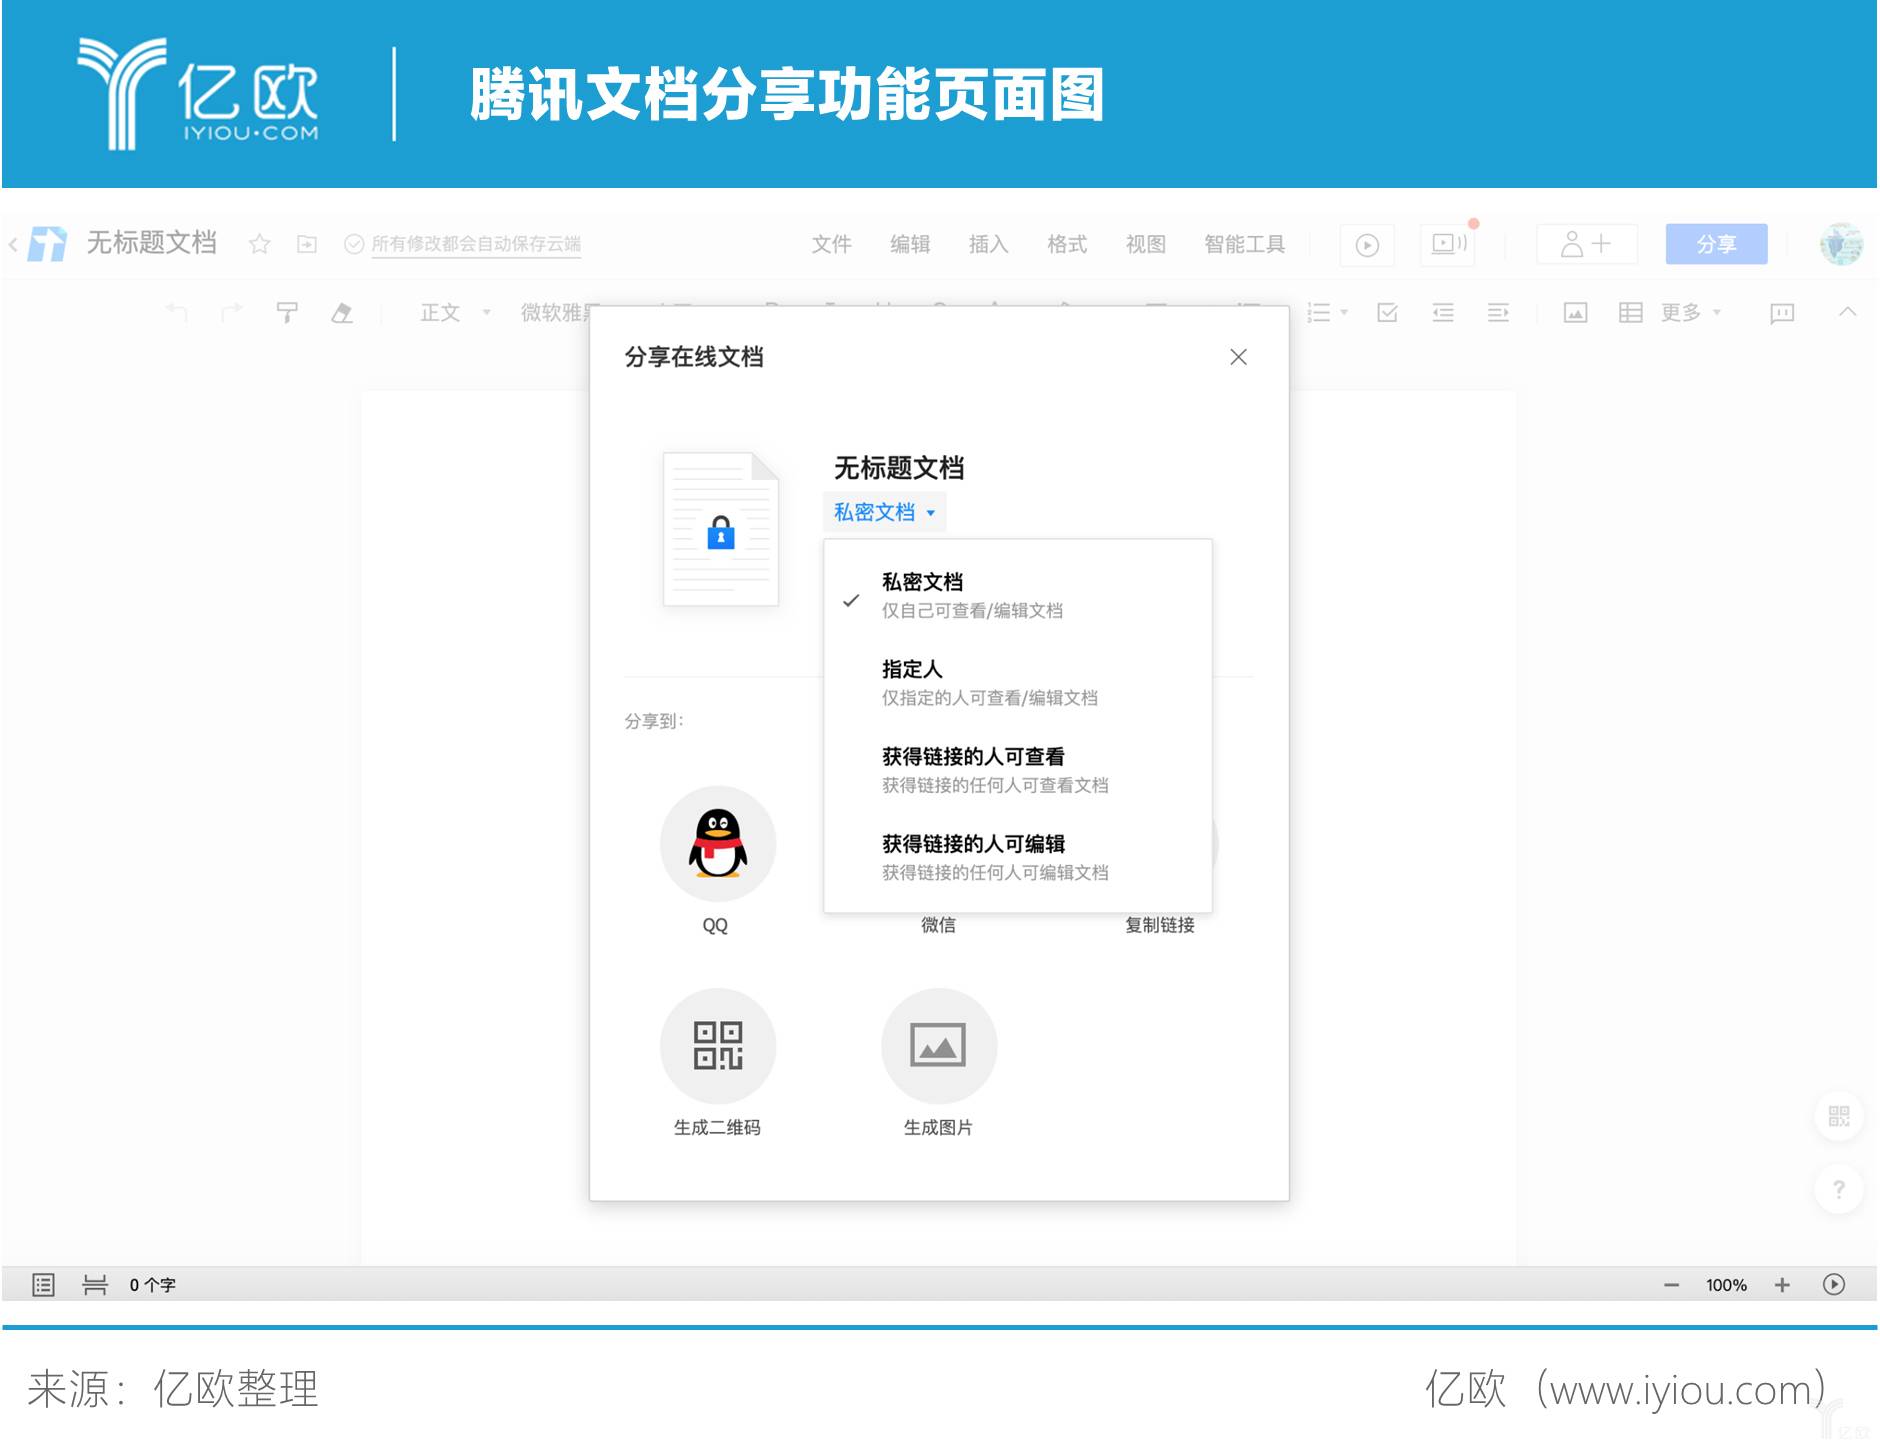Click the clear formatting eraser icon
The width and height of the screenshot is (1880, 1449).
[x=342, y=313]
